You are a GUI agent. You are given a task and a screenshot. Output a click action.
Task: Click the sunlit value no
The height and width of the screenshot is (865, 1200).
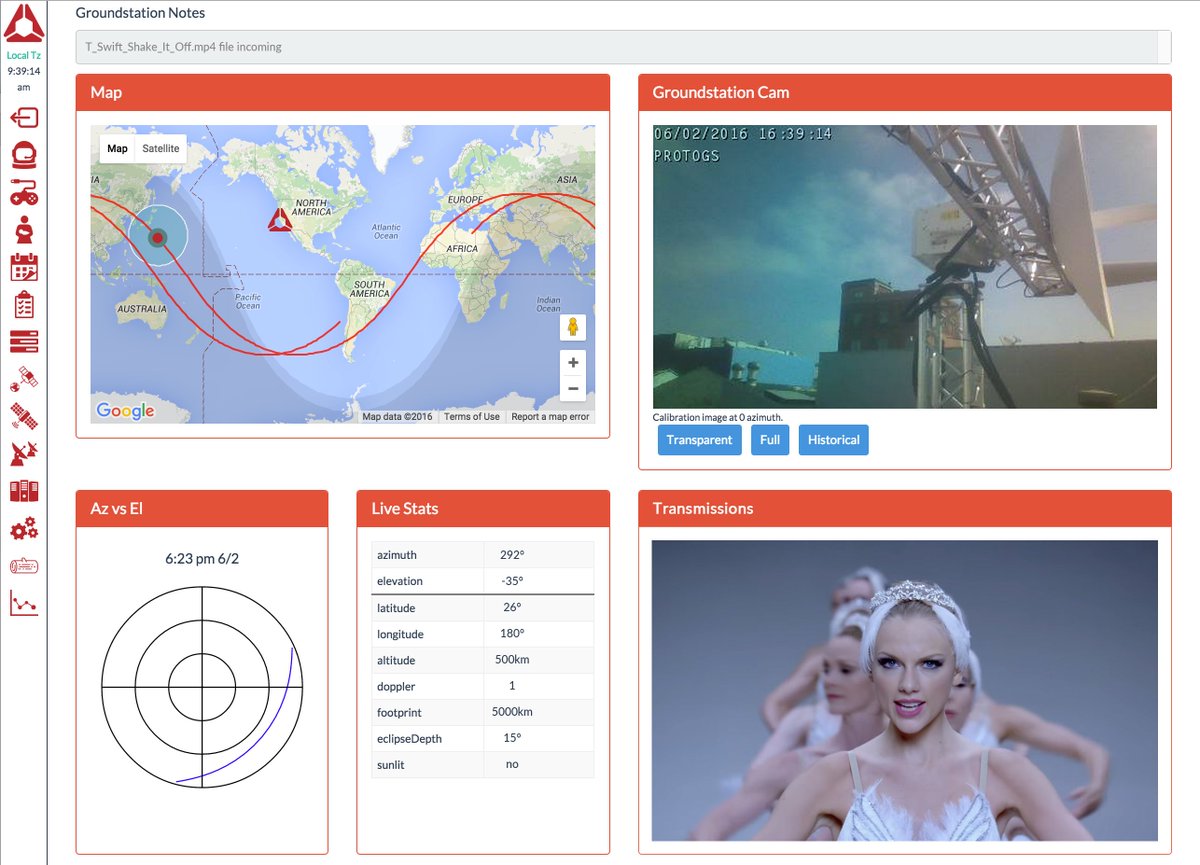coord(512,764)
